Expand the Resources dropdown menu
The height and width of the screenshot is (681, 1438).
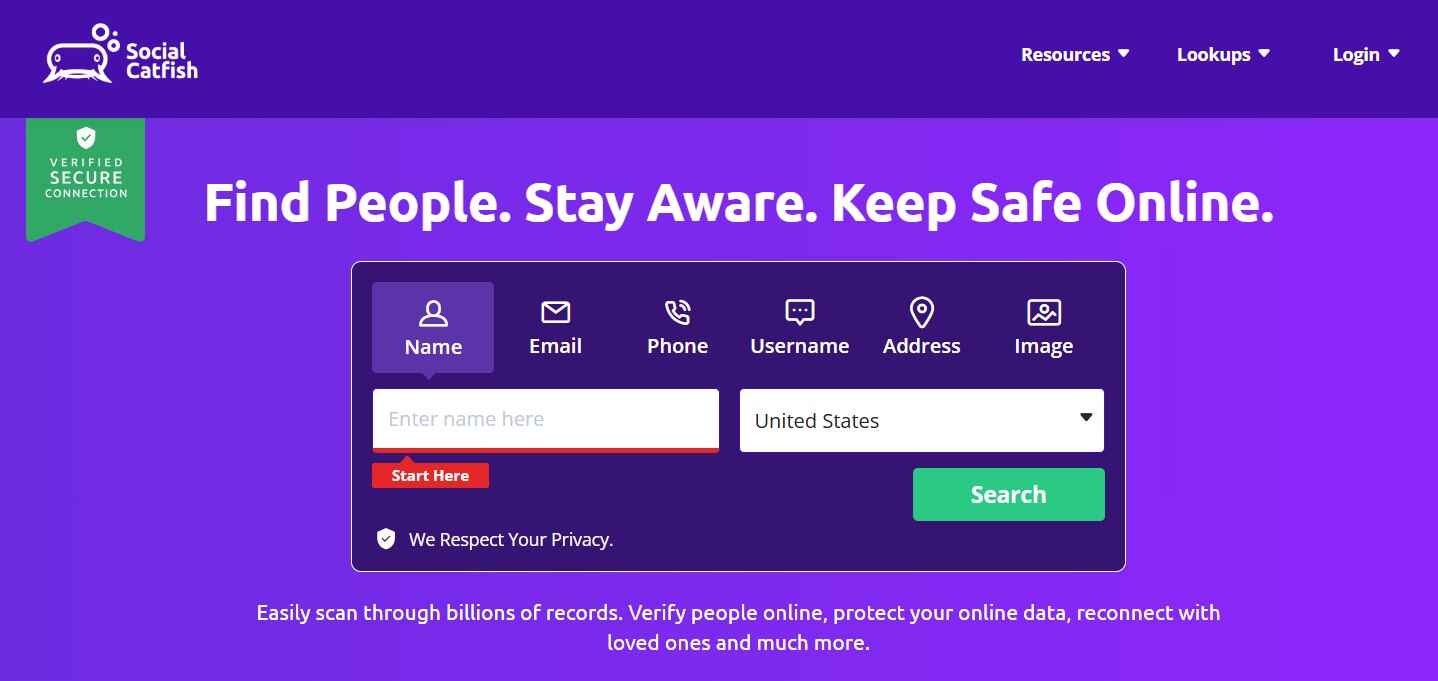(x=1075, y=55)
